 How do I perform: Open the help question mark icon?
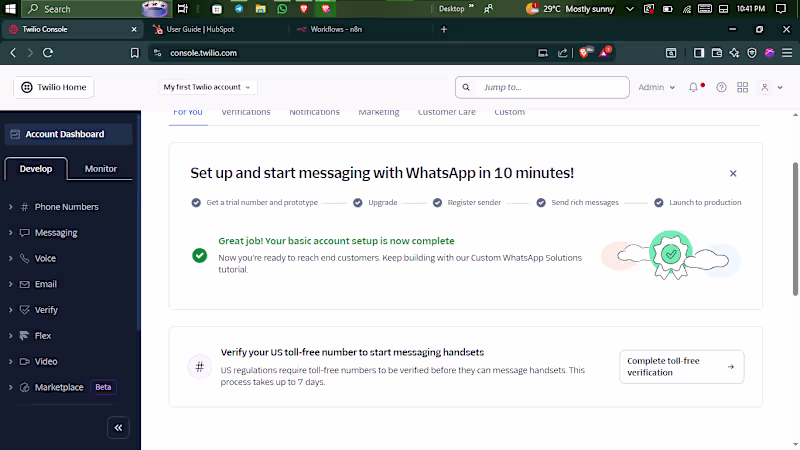coord(721,87)
